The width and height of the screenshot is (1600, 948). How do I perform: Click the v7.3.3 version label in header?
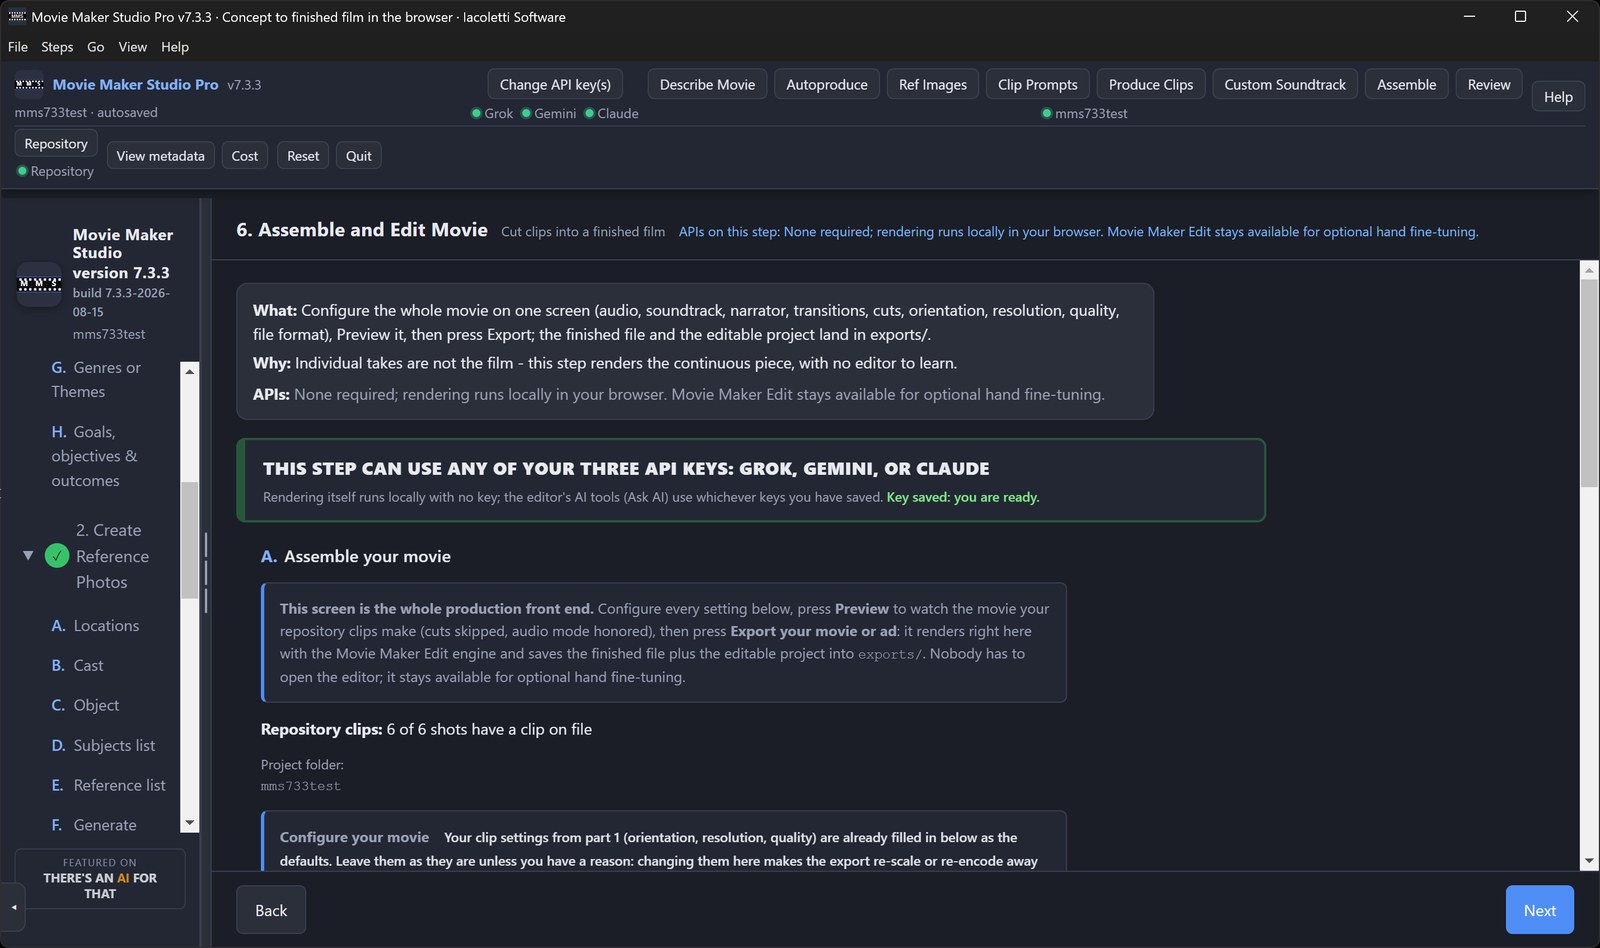tap(244, 85)
